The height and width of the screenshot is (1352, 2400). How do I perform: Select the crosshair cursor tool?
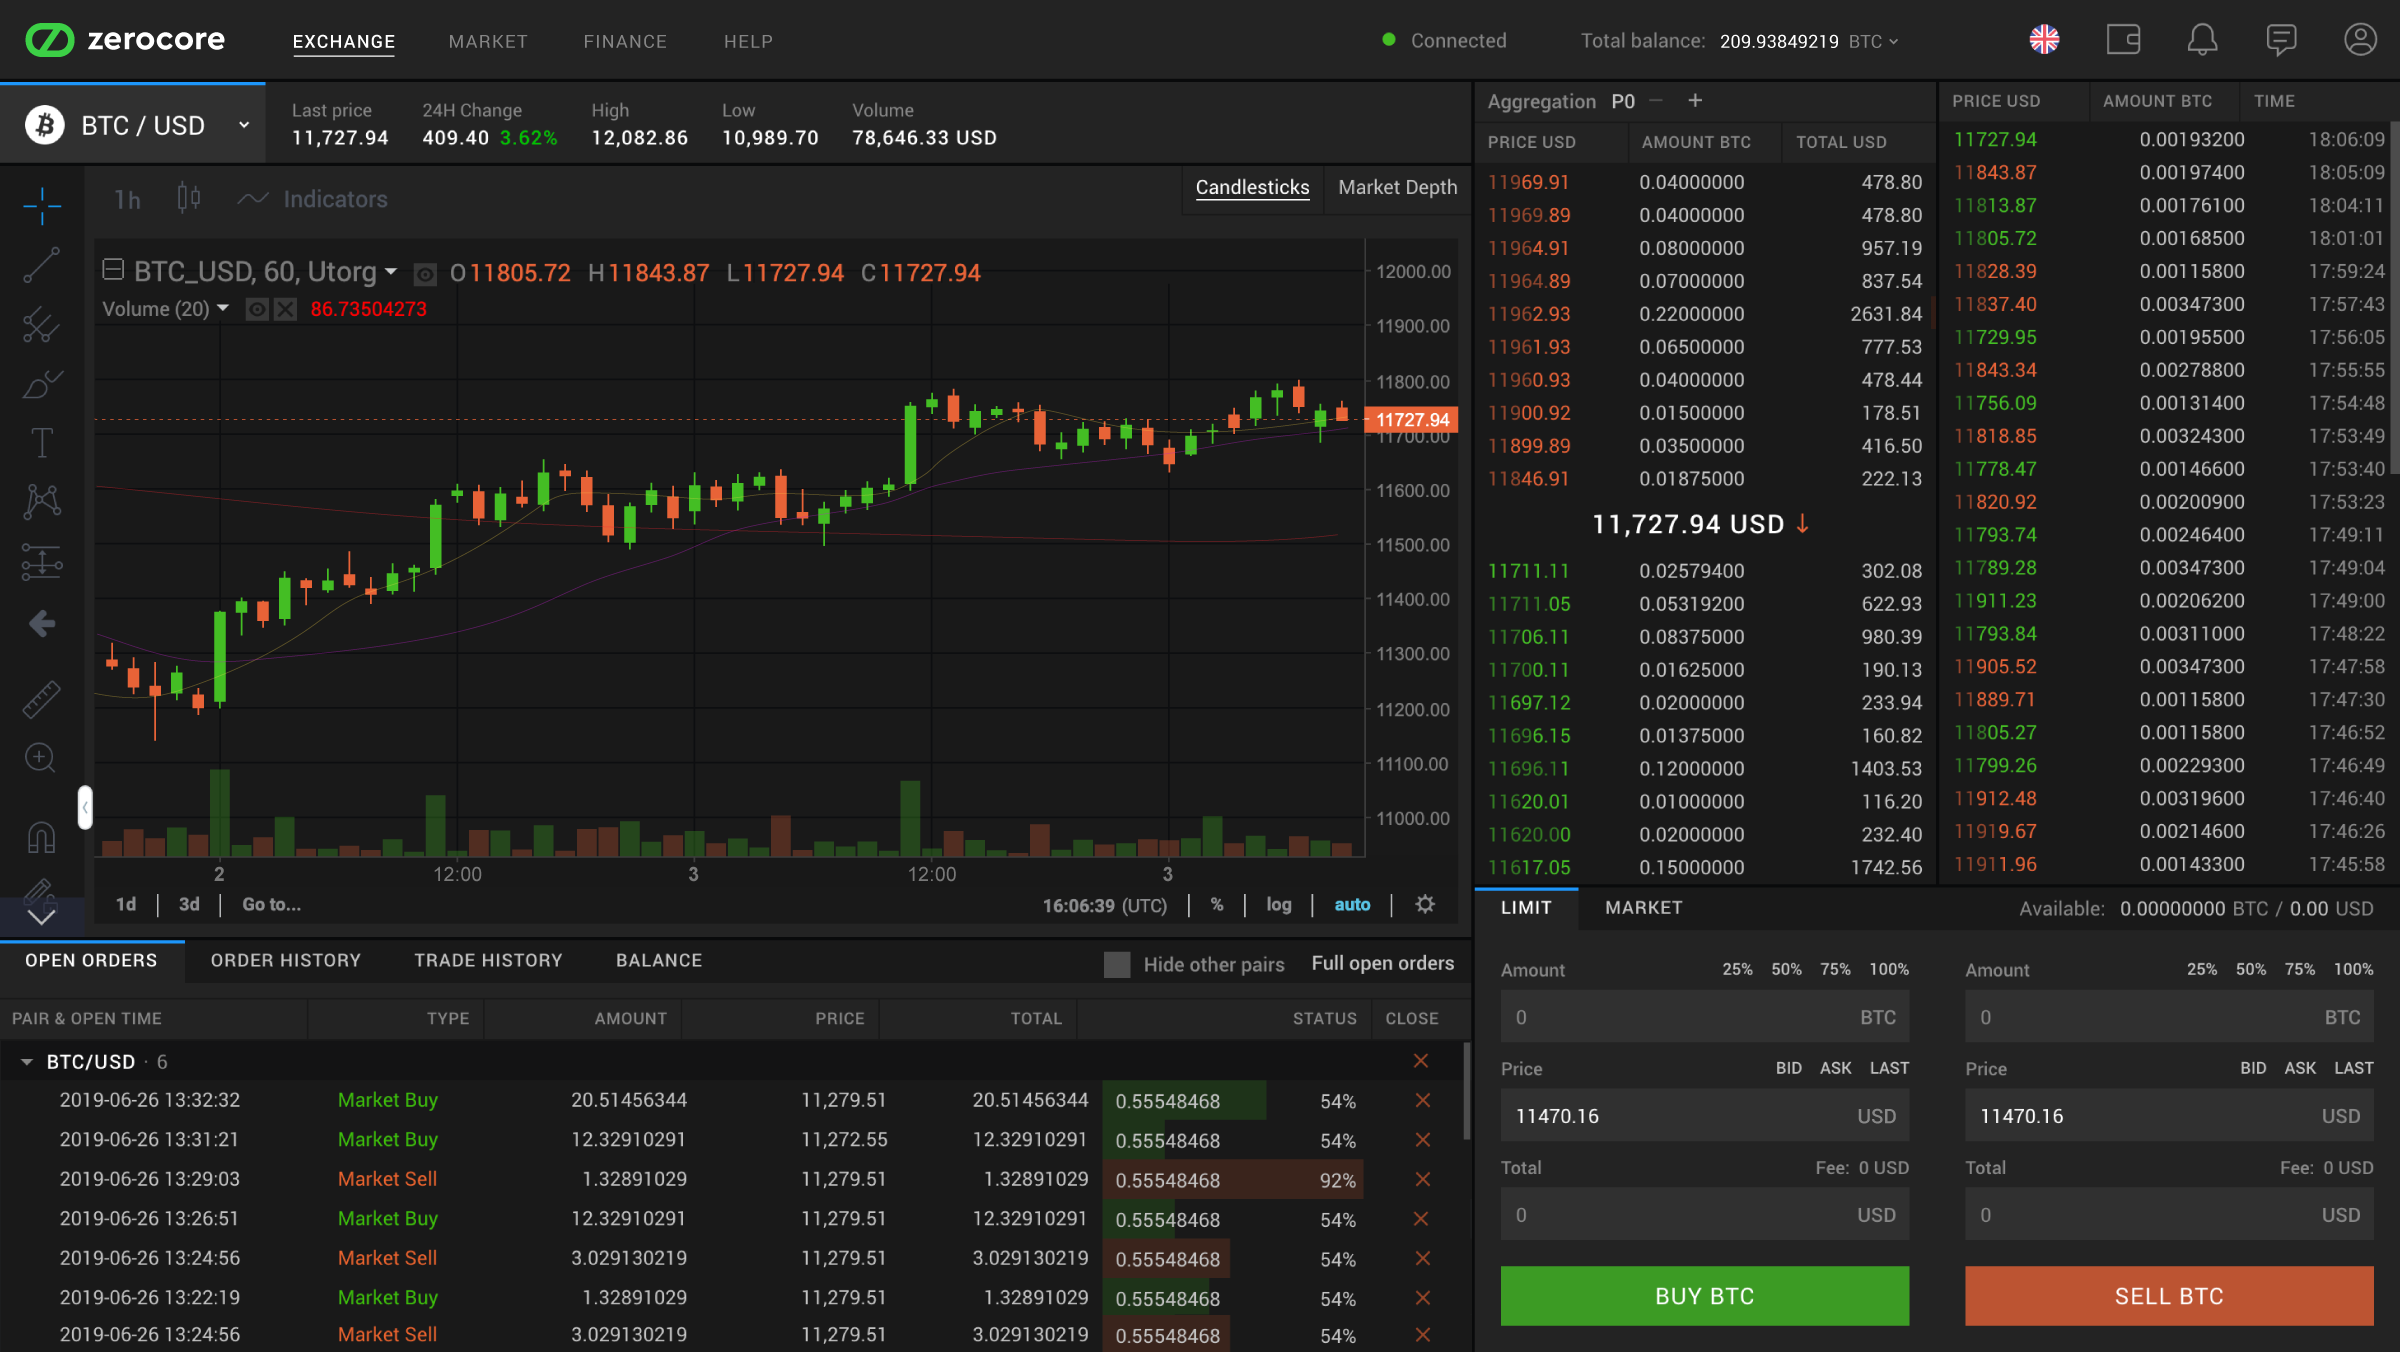click(41, 206)
